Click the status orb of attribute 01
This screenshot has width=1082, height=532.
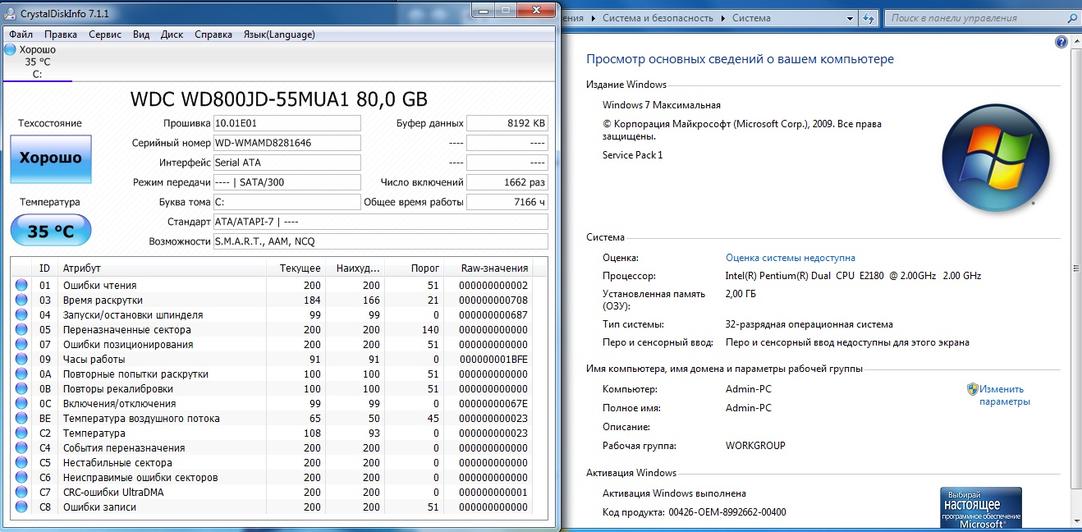(21, 285)
